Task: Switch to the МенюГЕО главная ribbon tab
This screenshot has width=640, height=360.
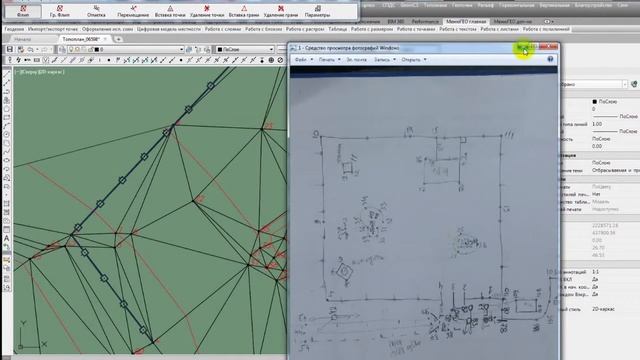Action: coord(466,21)
